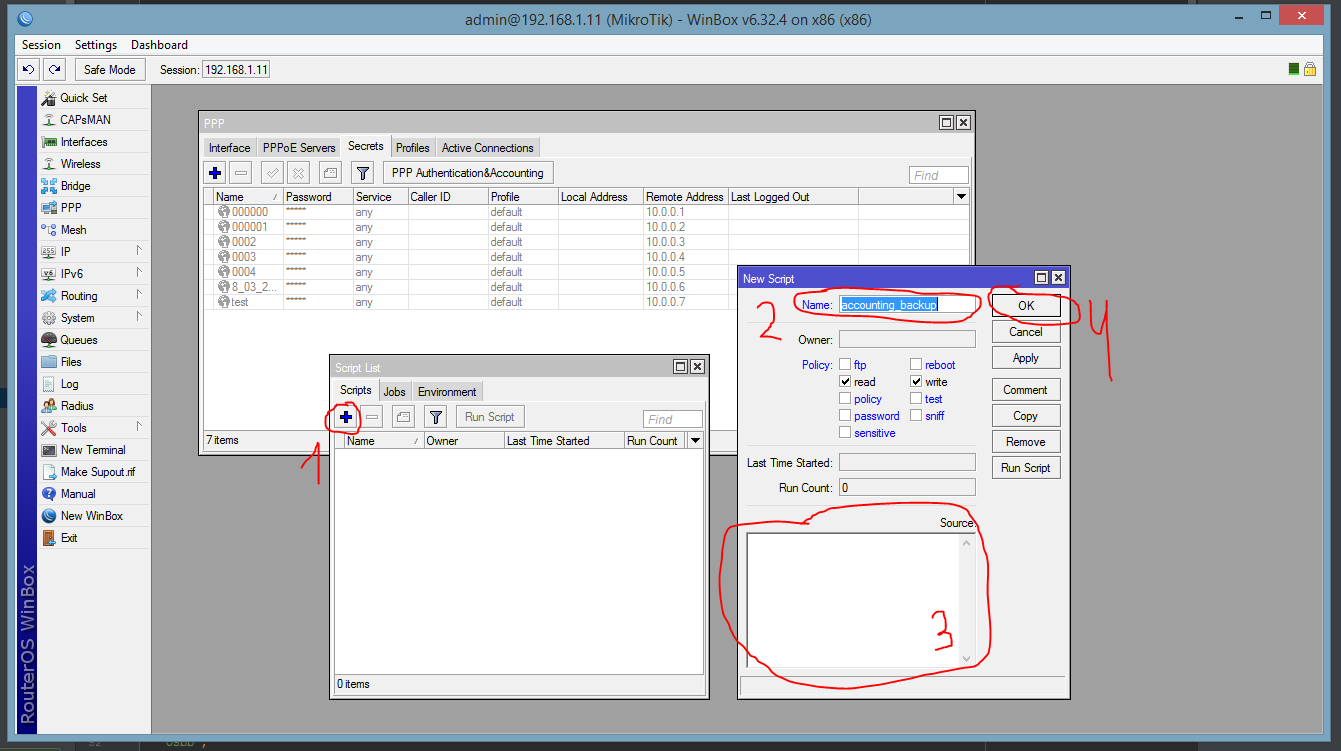1341x751 pixels.
Task: Click the filter funnel icon in Script List
Action: (x=435, y=417)
